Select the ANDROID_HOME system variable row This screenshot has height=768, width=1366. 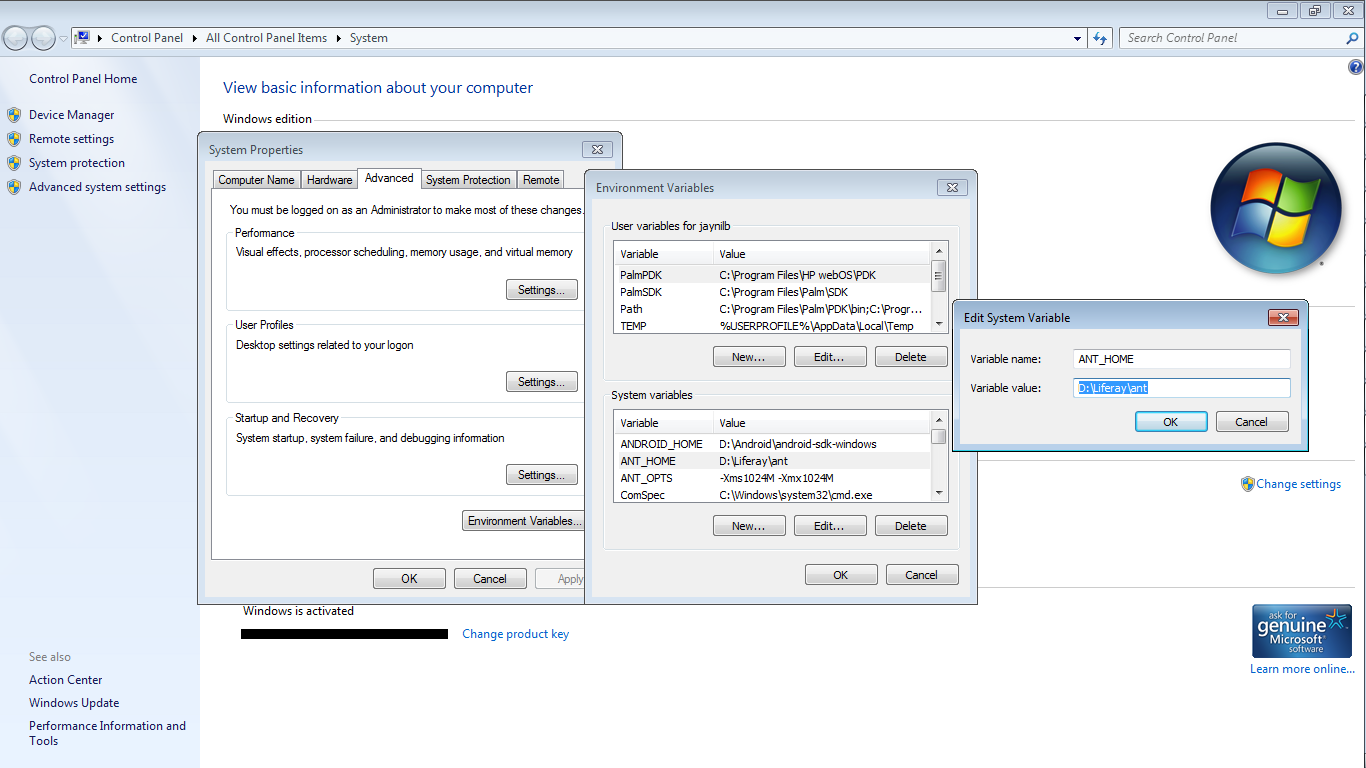pos(772,444)
